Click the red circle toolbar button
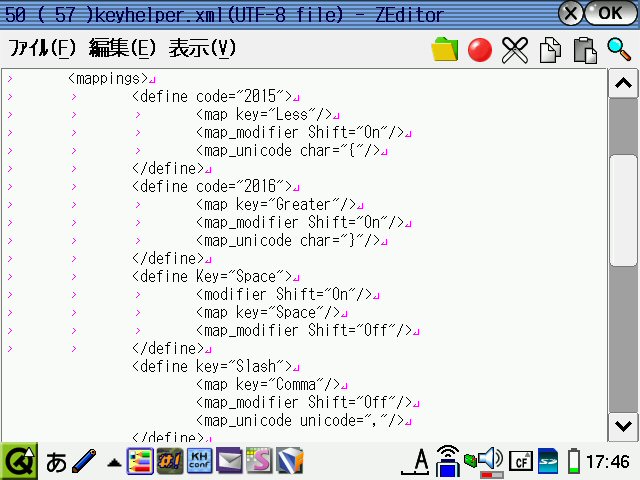The height and width of the screenshot is (480, 640). click(x=480, y=49)
